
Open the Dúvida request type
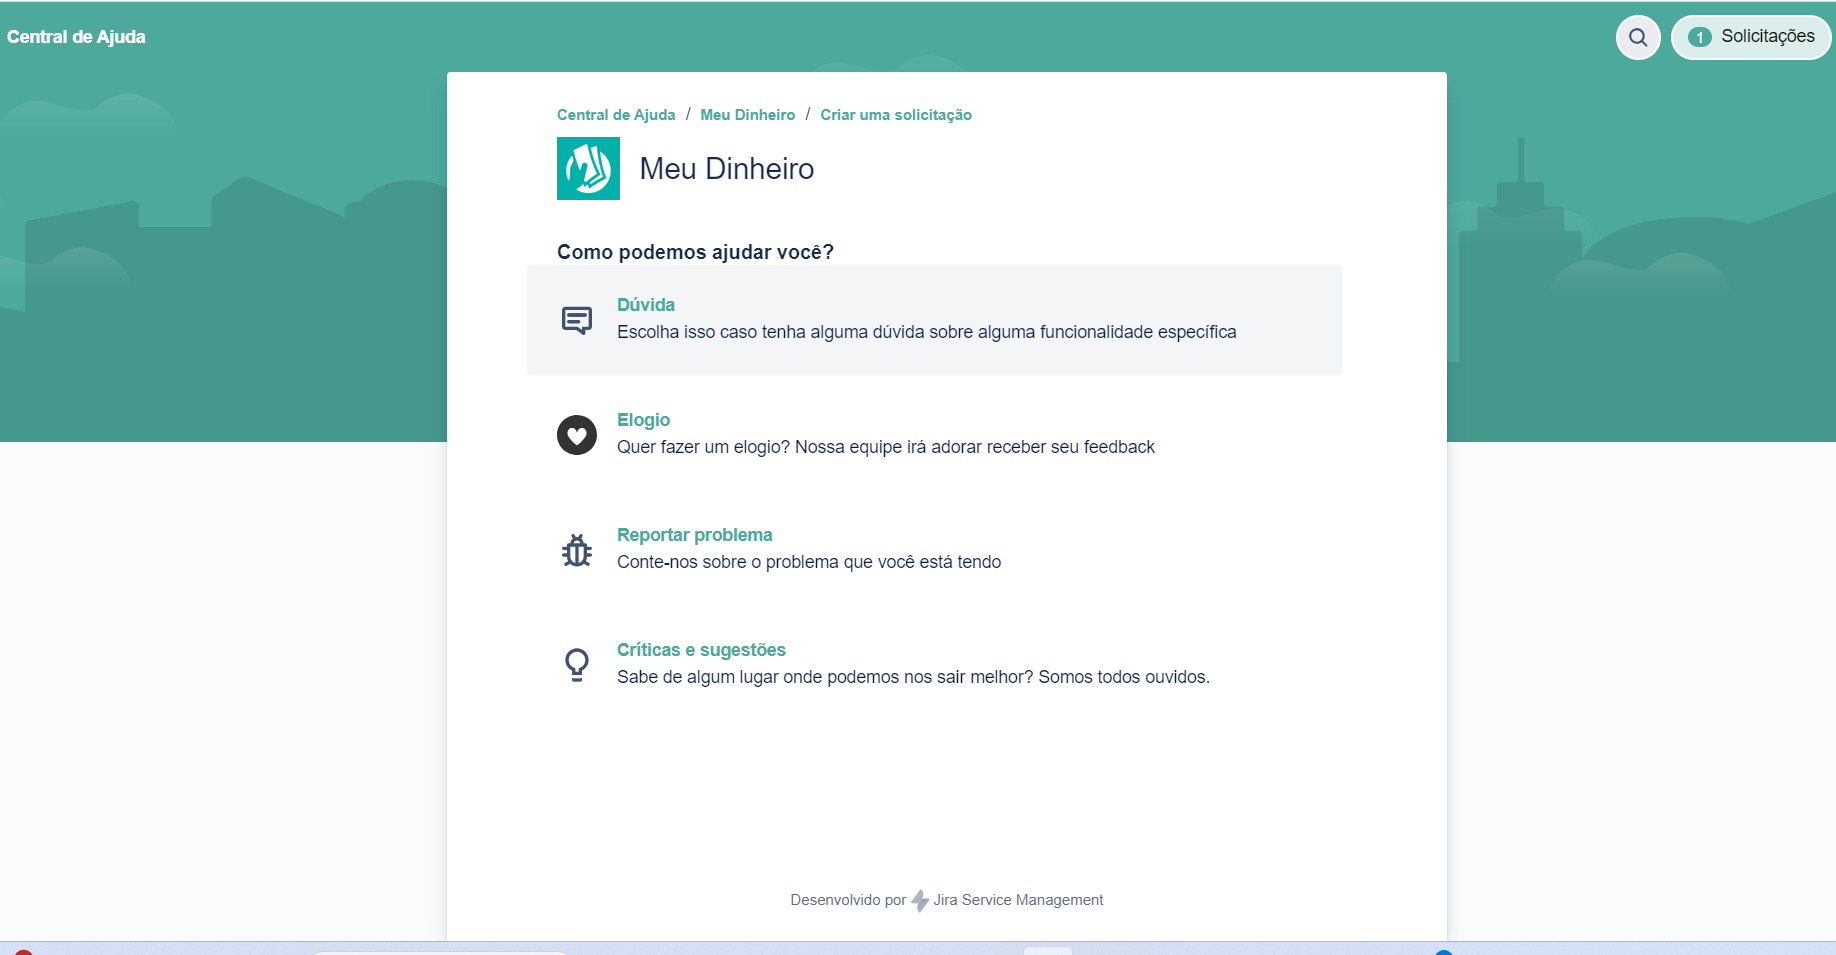point(645,305)
